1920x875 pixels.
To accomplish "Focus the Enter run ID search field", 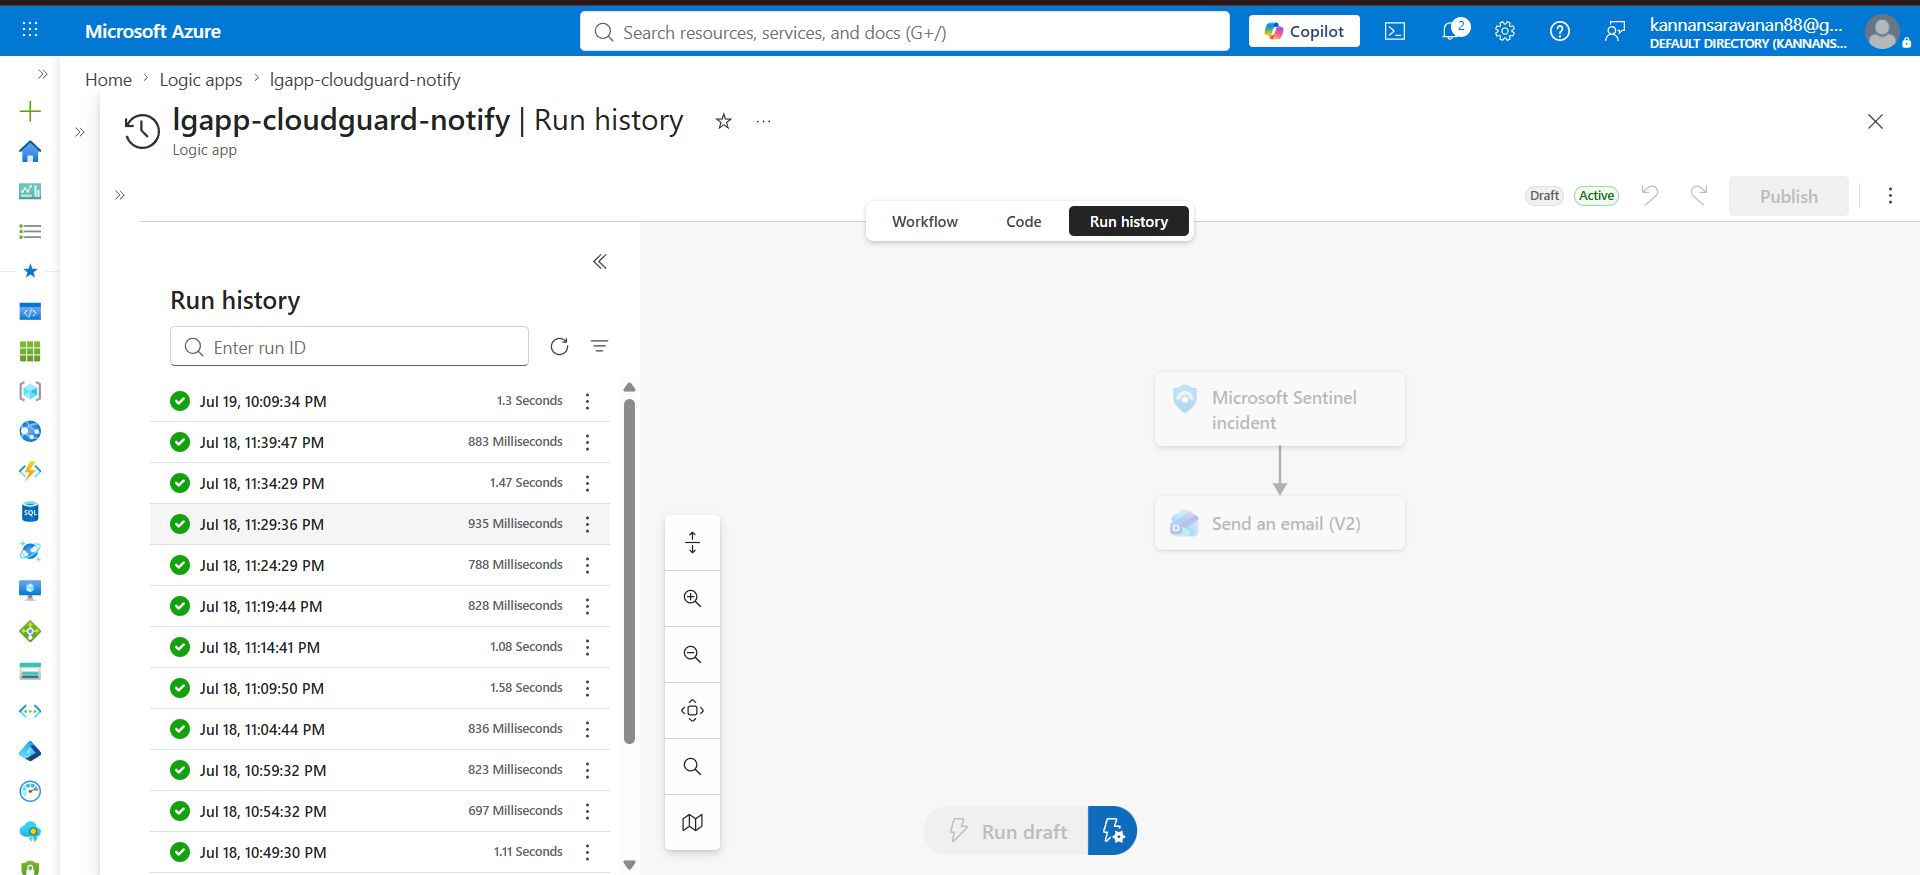I will point(349,346).
